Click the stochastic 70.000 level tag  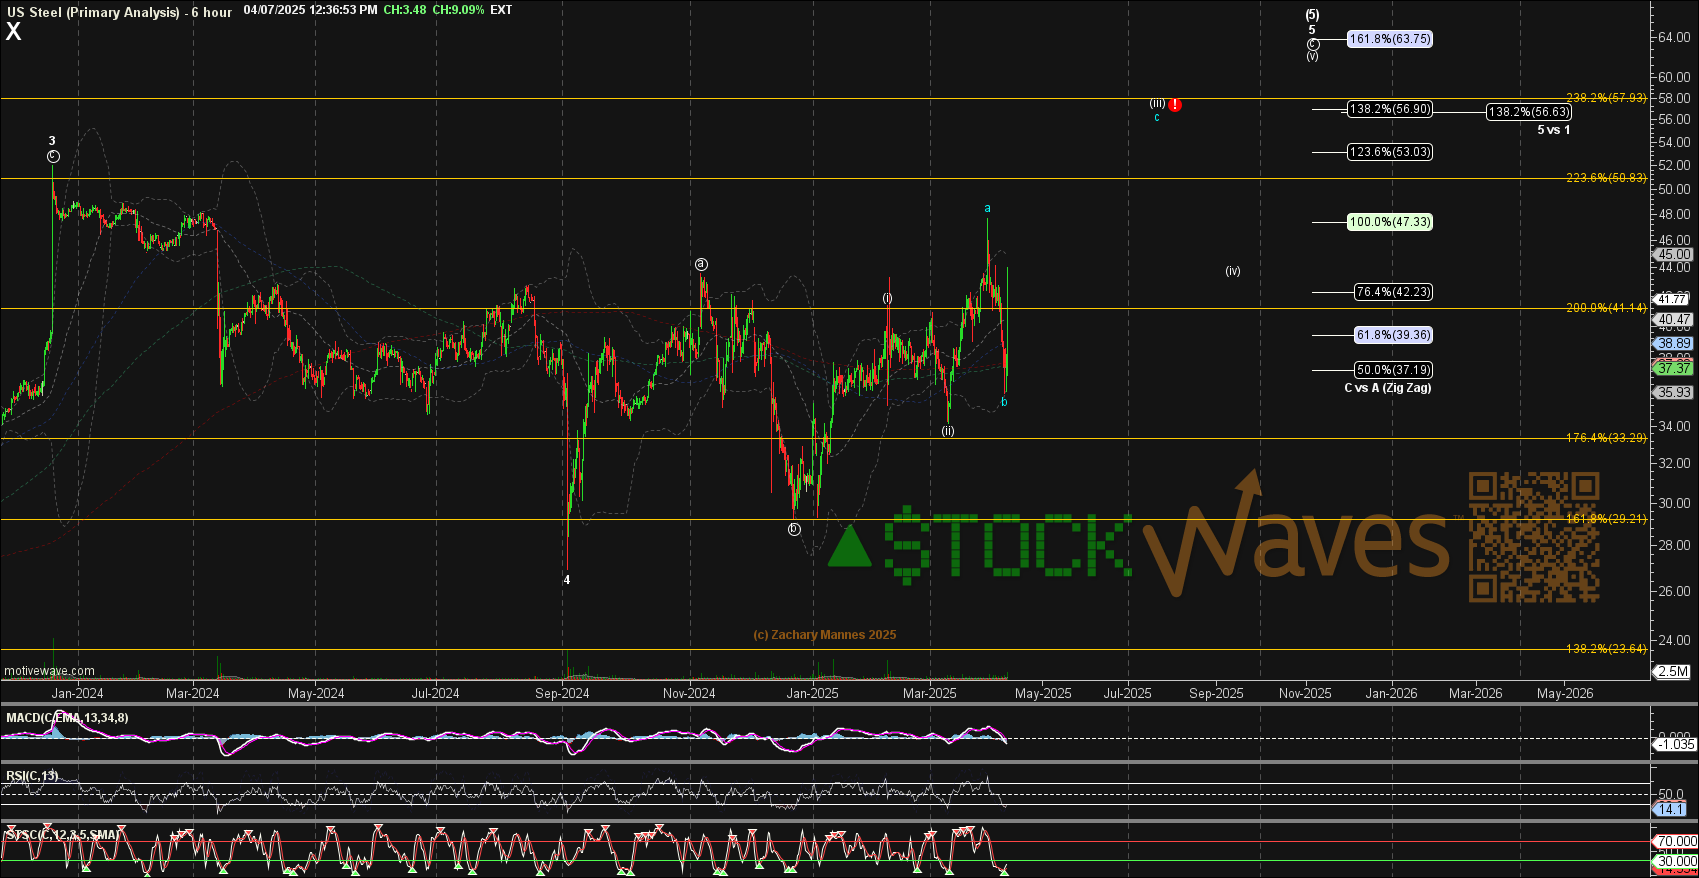[x=1676, y=841]
